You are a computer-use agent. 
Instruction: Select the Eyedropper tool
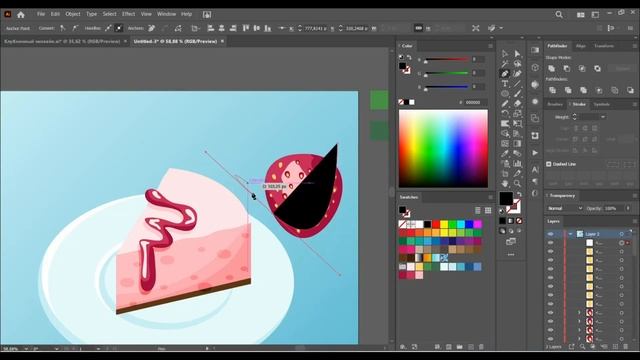click(505, 153)
